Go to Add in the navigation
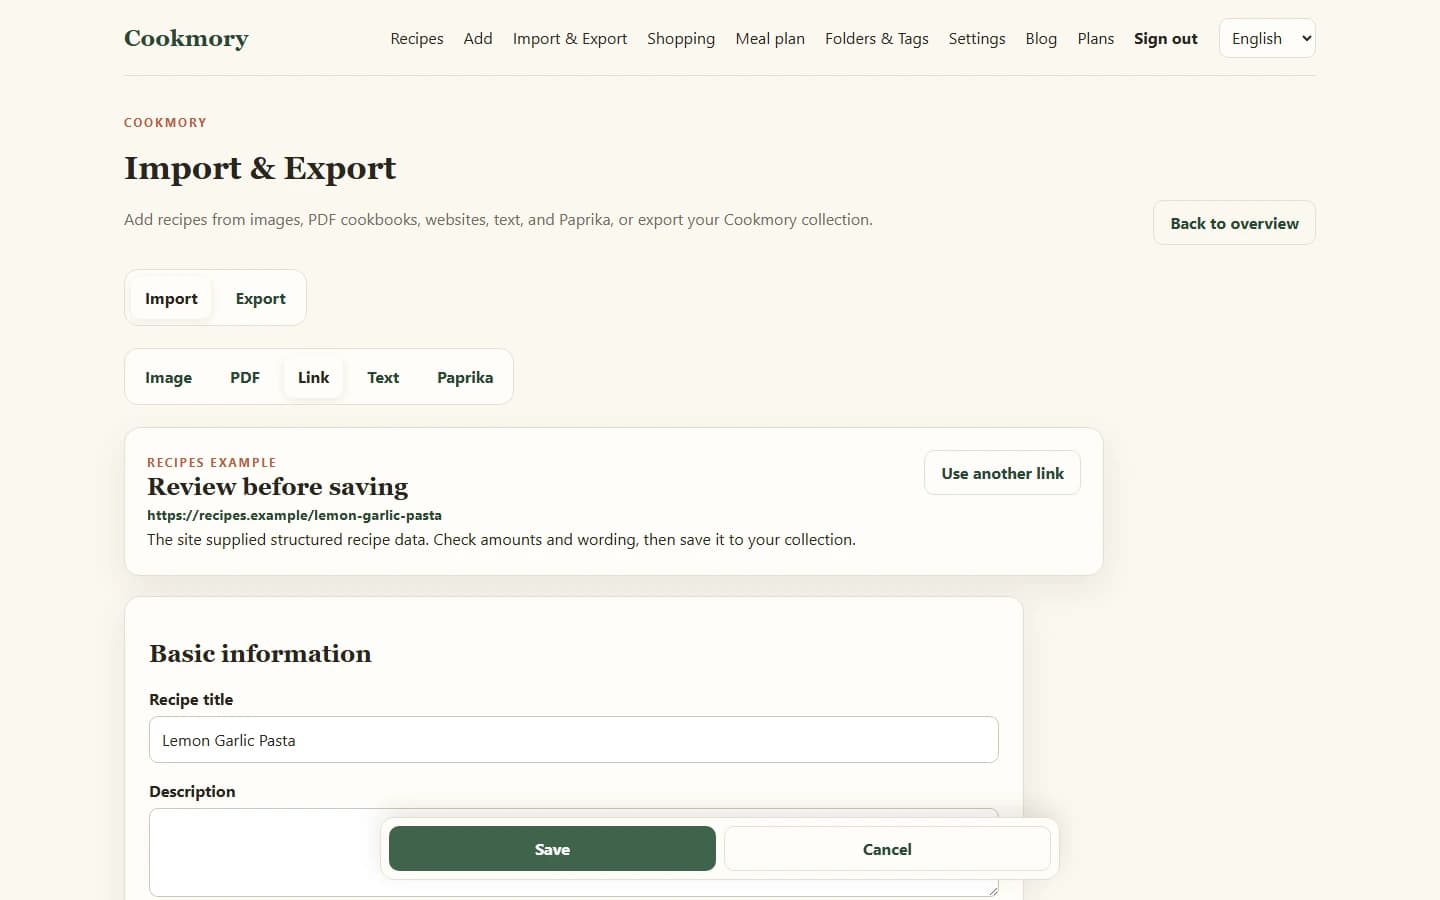Screen dimensions: 1440x900 pyautogui.click(x=478, y=38)
